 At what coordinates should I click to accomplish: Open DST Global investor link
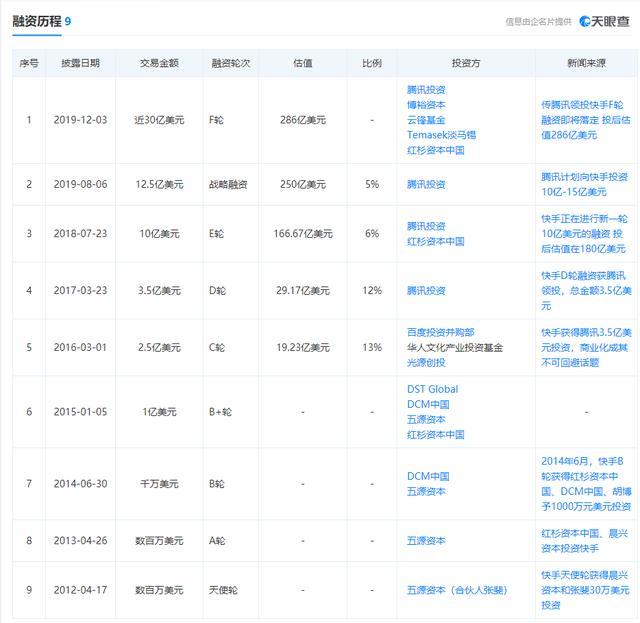tap(433, 389)
